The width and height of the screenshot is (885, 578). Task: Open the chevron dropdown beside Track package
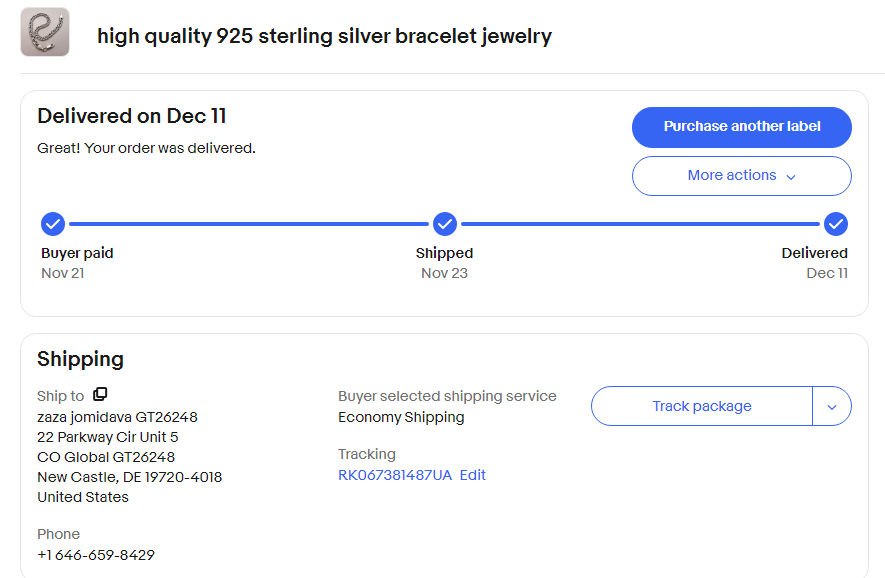(x=832, y=407)
